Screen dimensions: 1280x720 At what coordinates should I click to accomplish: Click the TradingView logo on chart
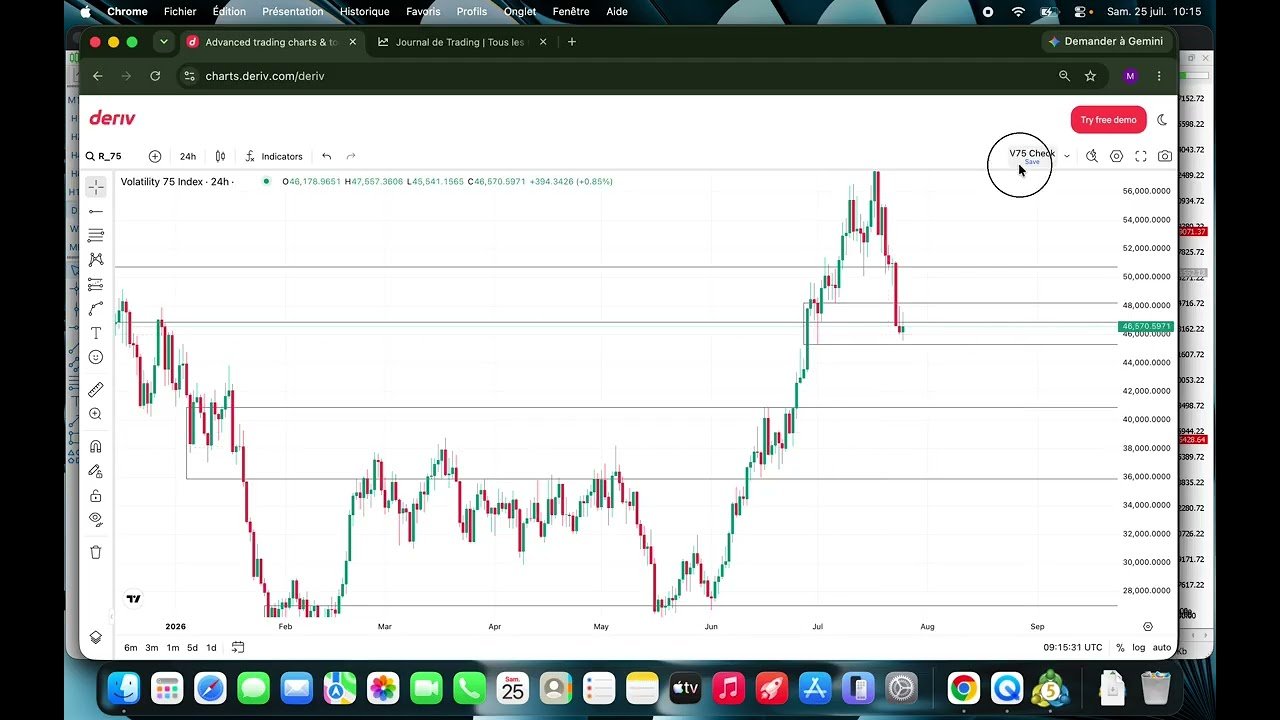point(133,599)
